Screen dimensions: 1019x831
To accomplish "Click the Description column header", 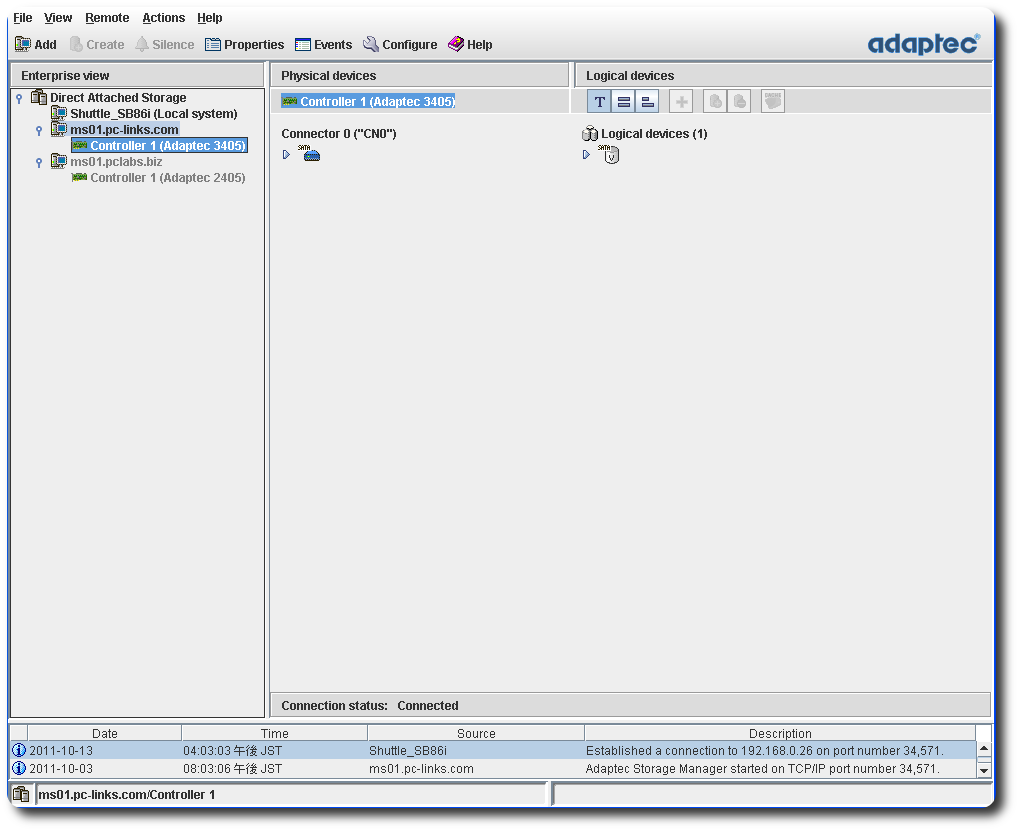I will pos(780,734).
